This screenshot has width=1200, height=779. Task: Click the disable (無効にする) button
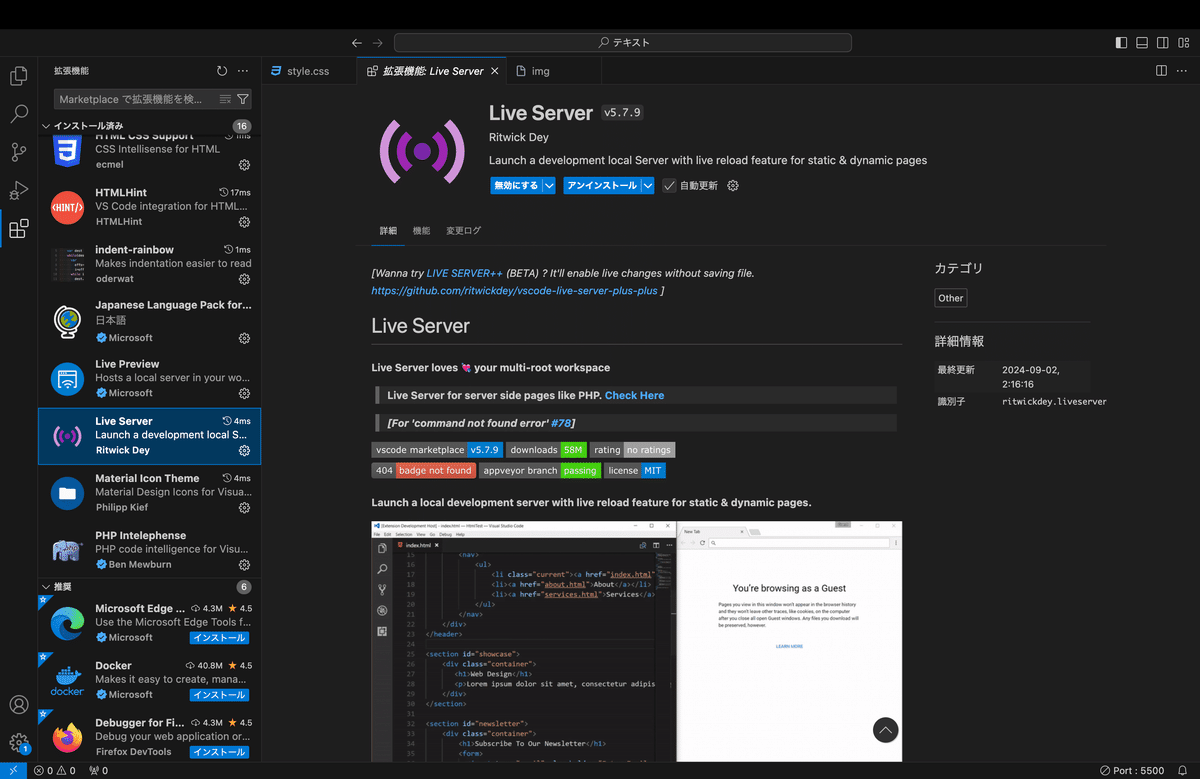coord(516,186)
